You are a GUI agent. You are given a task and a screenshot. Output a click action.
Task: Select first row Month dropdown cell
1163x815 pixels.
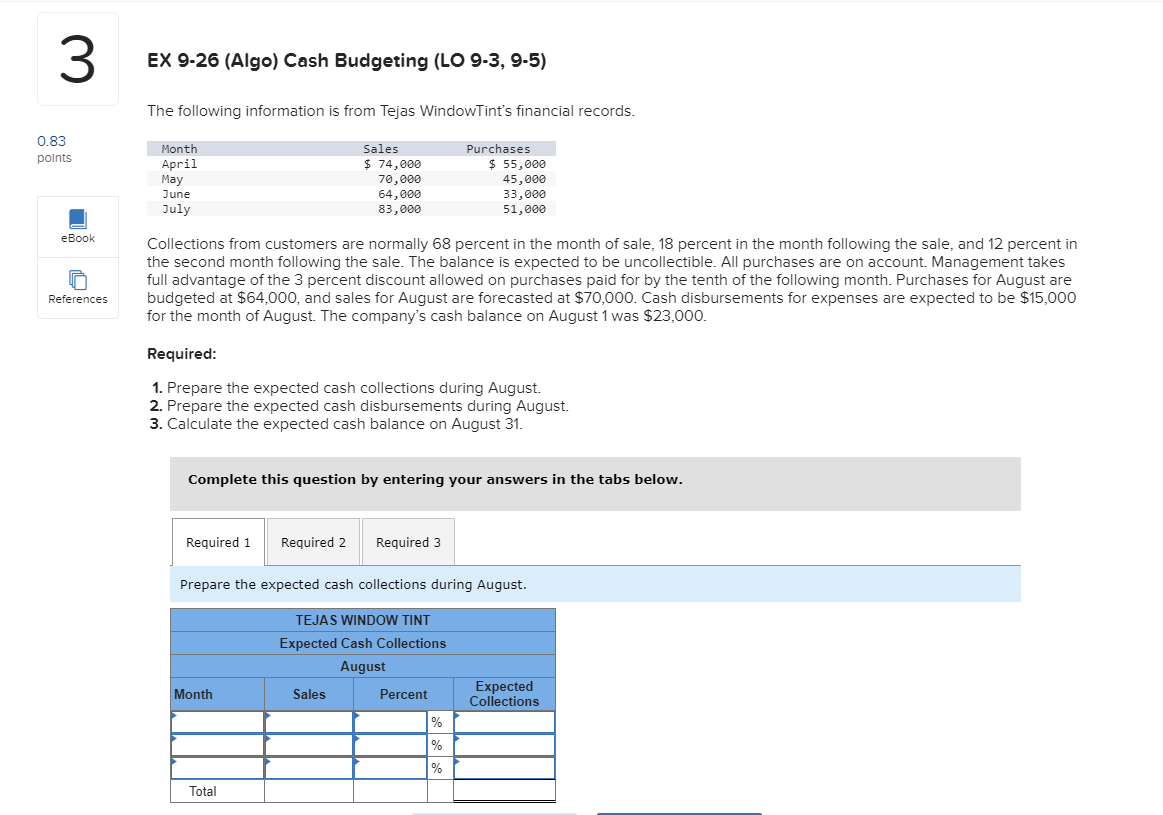click(217, 722)
